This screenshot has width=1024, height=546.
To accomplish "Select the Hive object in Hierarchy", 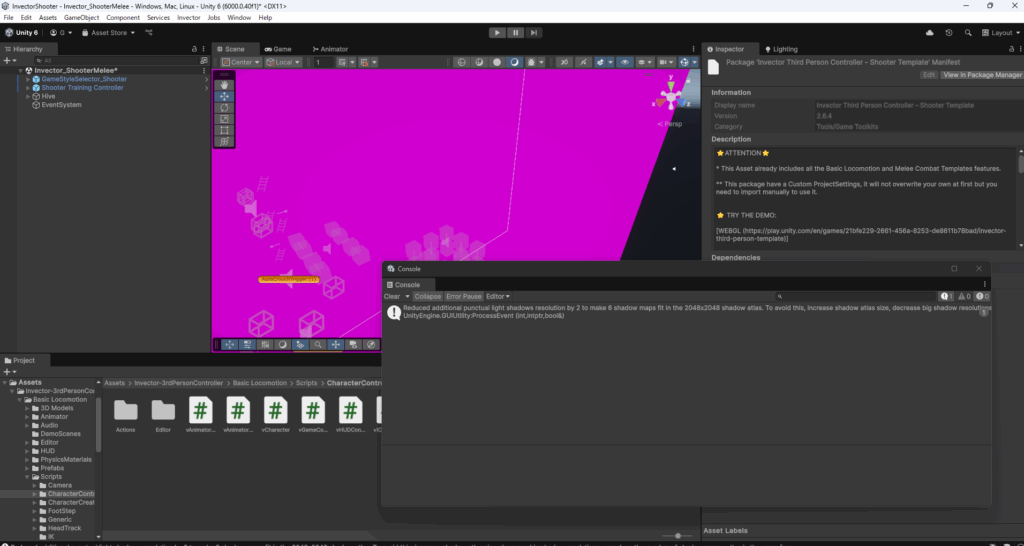I will (x=48, y=96).
